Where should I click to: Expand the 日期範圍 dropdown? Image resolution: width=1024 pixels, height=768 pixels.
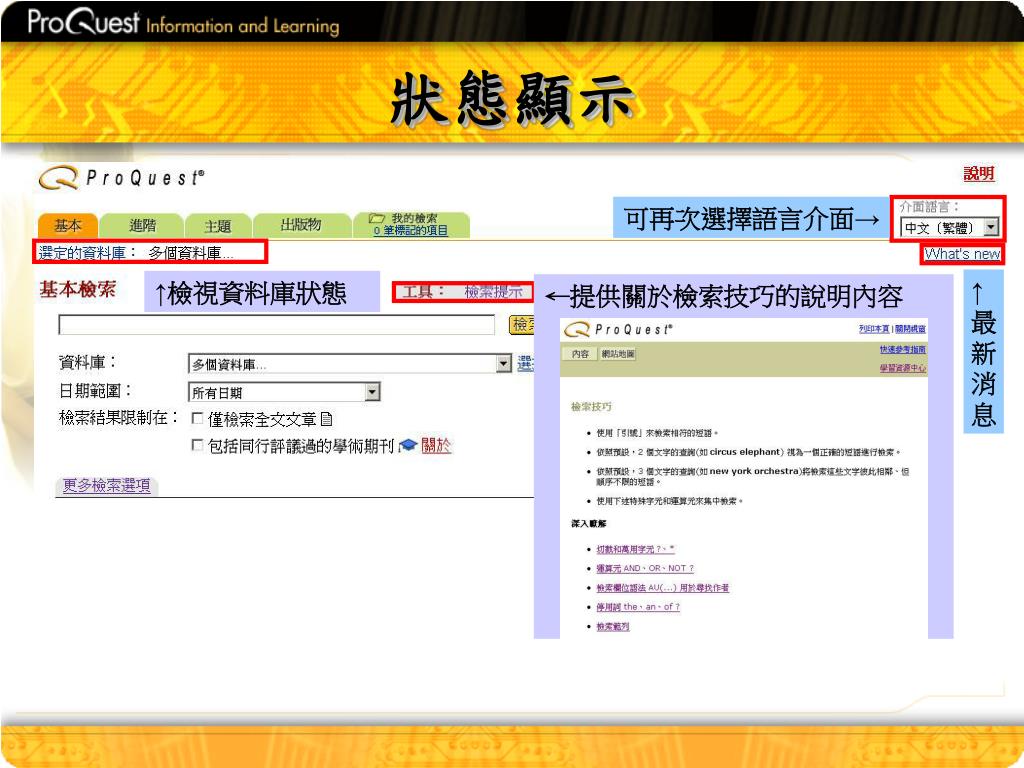point(372,393)
